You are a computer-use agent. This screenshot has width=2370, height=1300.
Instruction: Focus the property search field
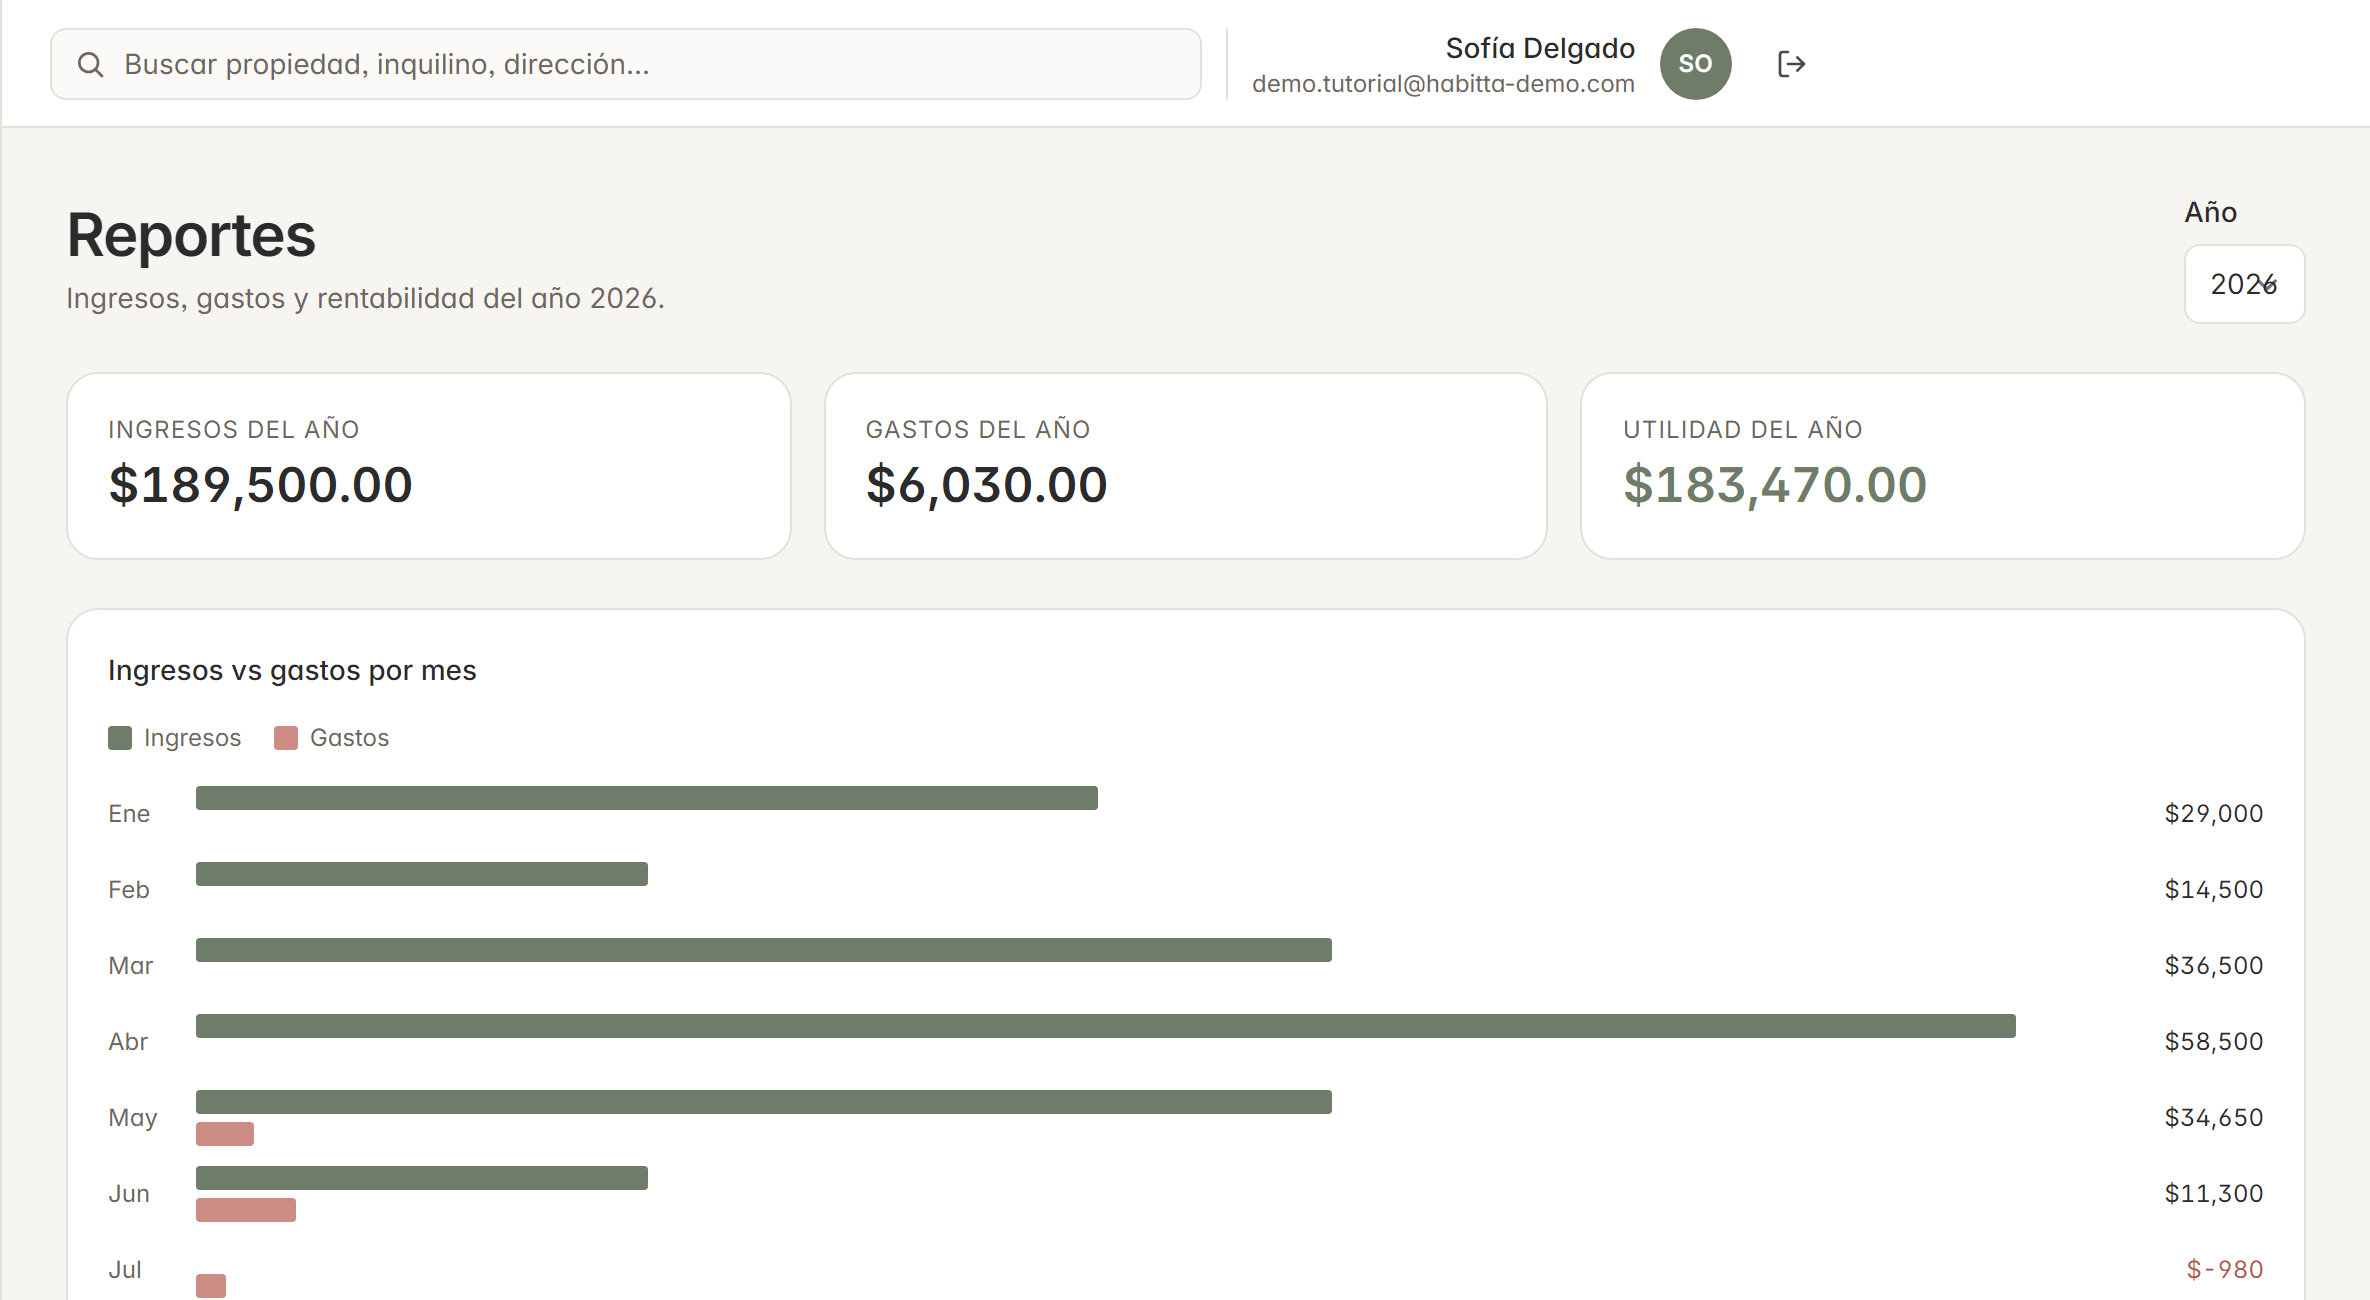click(626, 64)
